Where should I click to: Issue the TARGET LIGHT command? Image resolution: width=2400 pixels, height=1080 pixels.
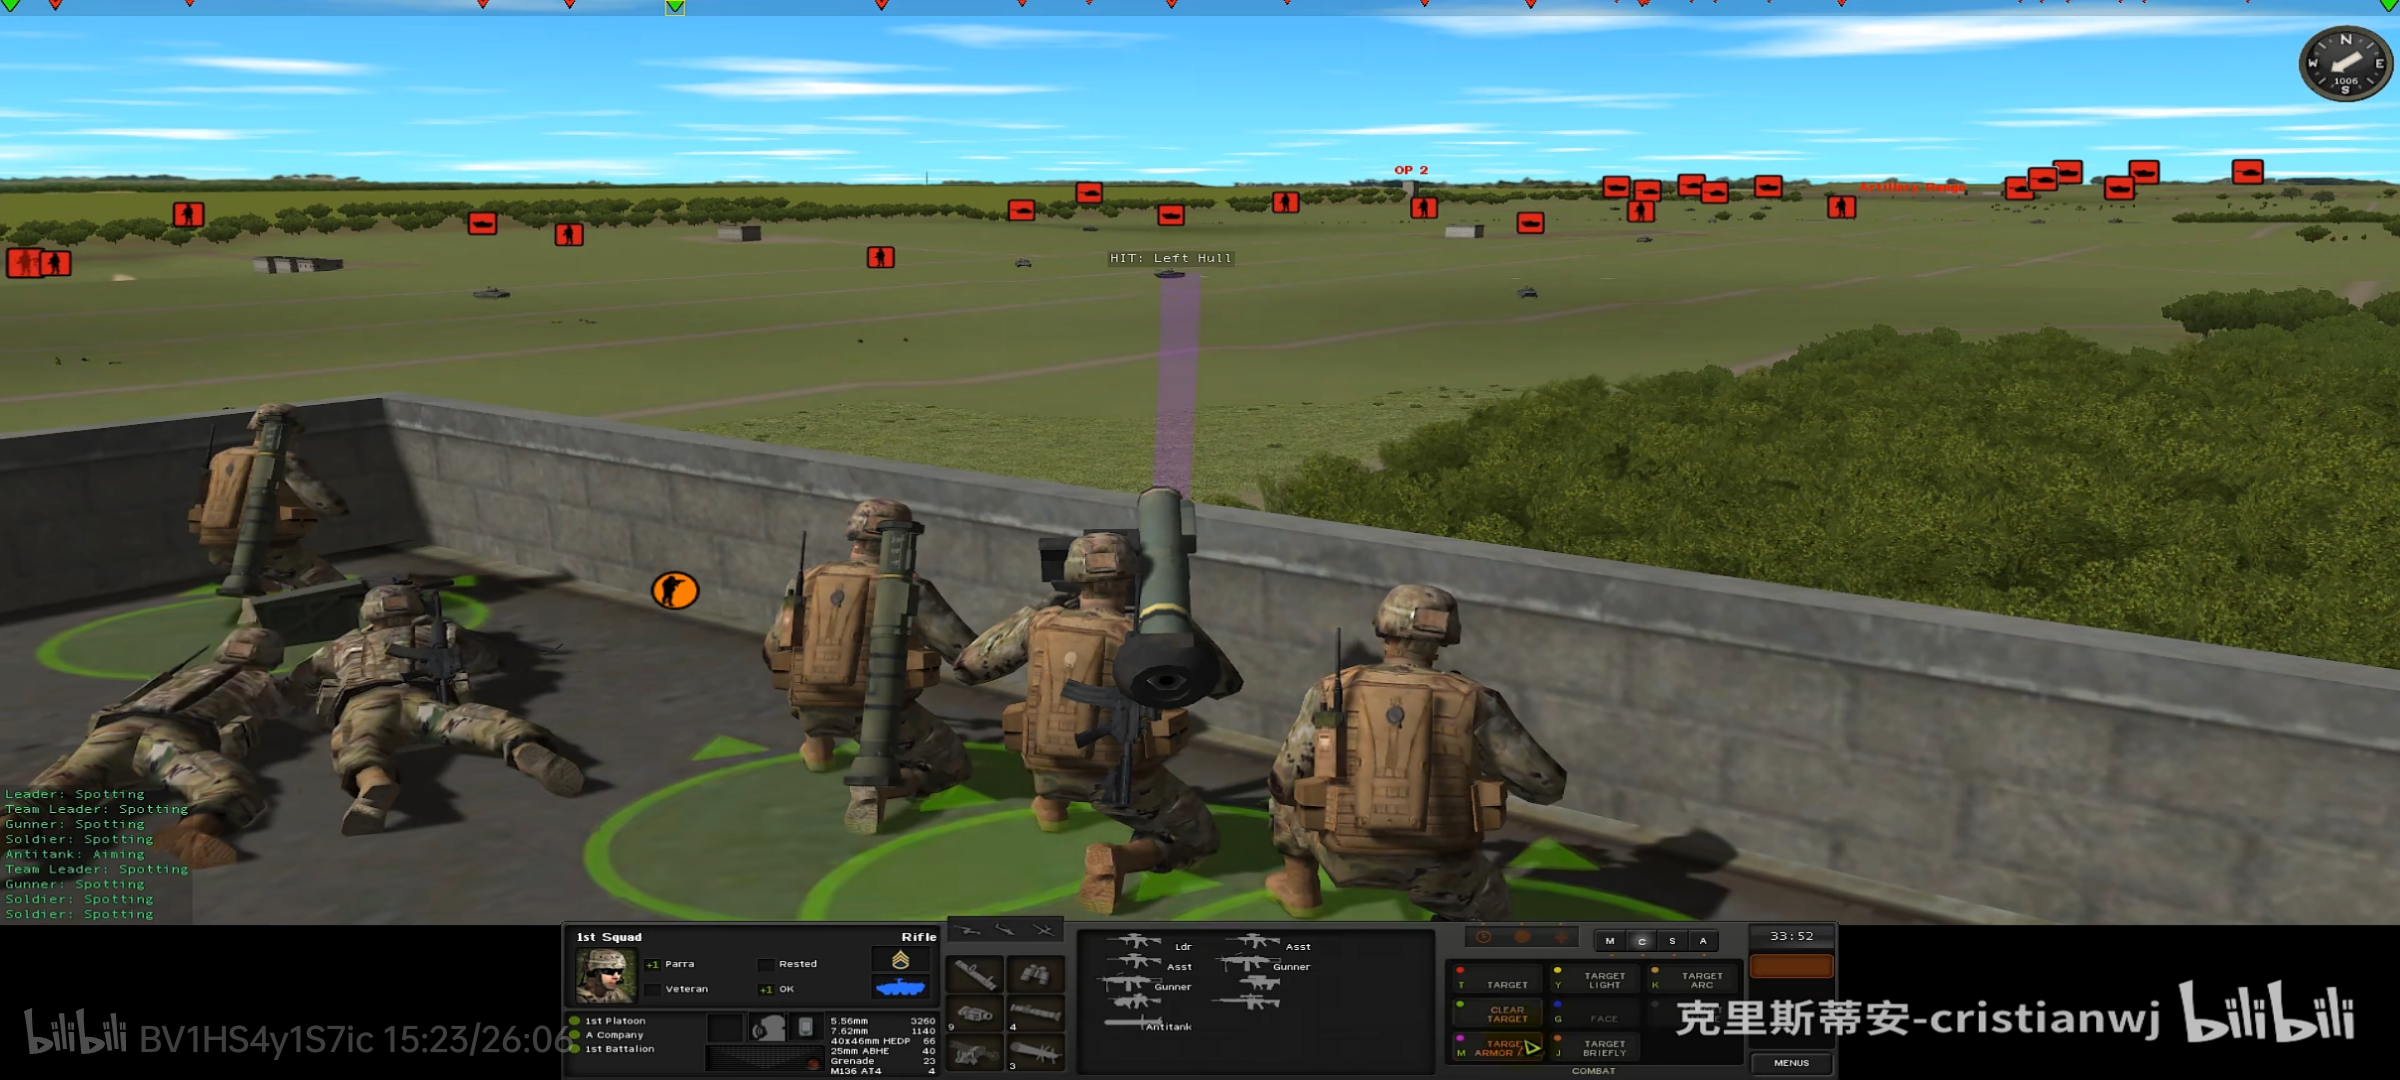[1595, 979]
